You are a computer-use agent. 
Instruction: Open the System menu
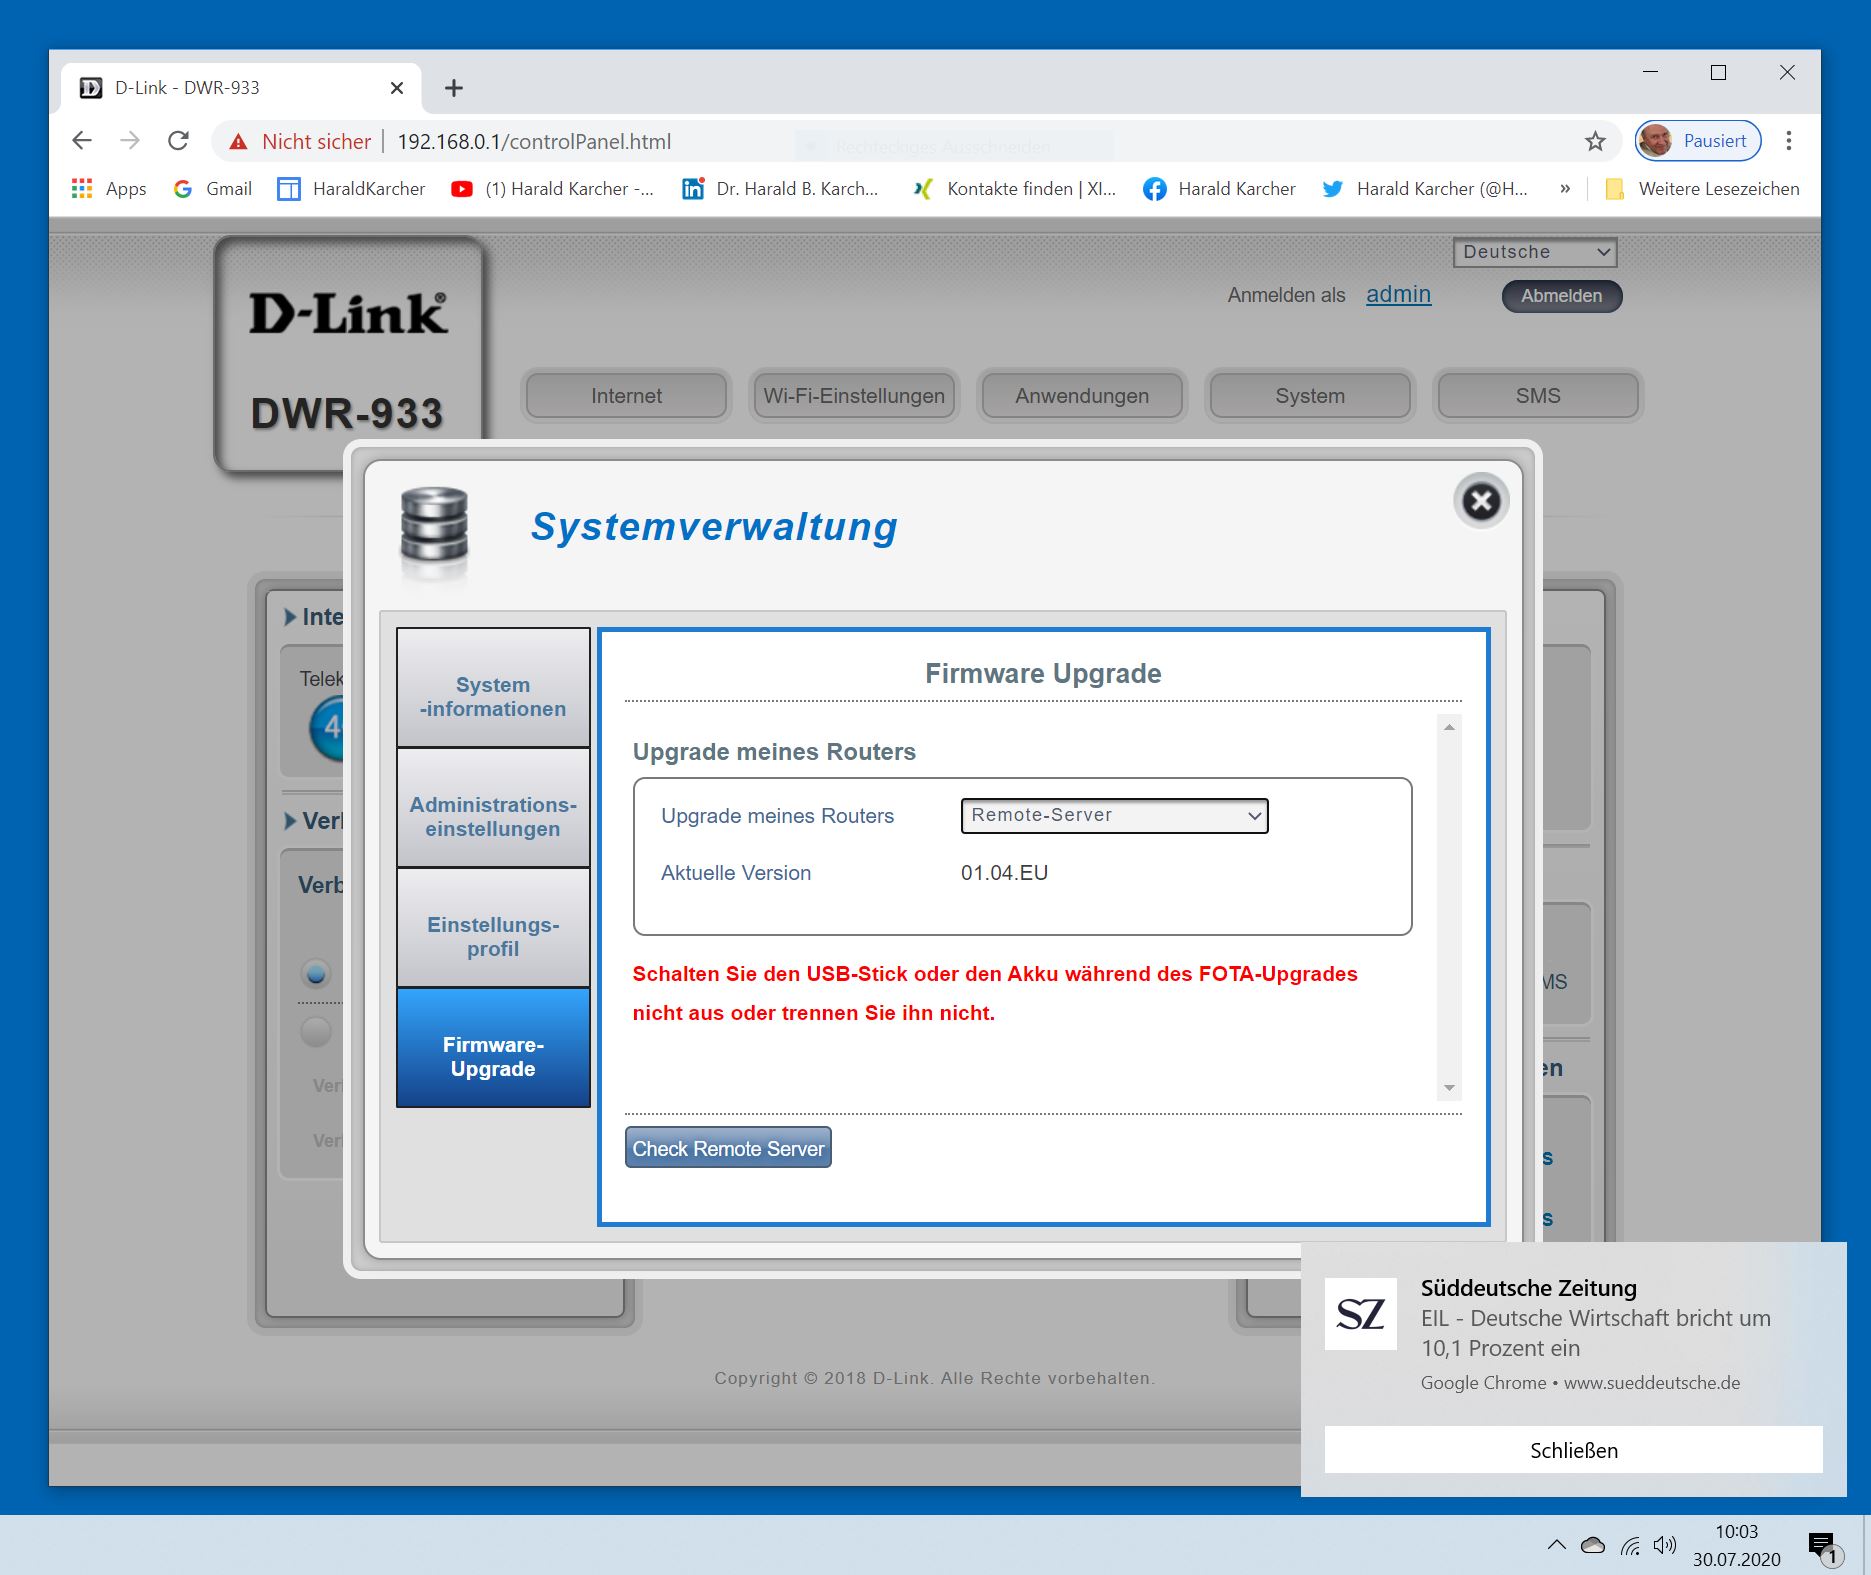[x=1310, y=396]
